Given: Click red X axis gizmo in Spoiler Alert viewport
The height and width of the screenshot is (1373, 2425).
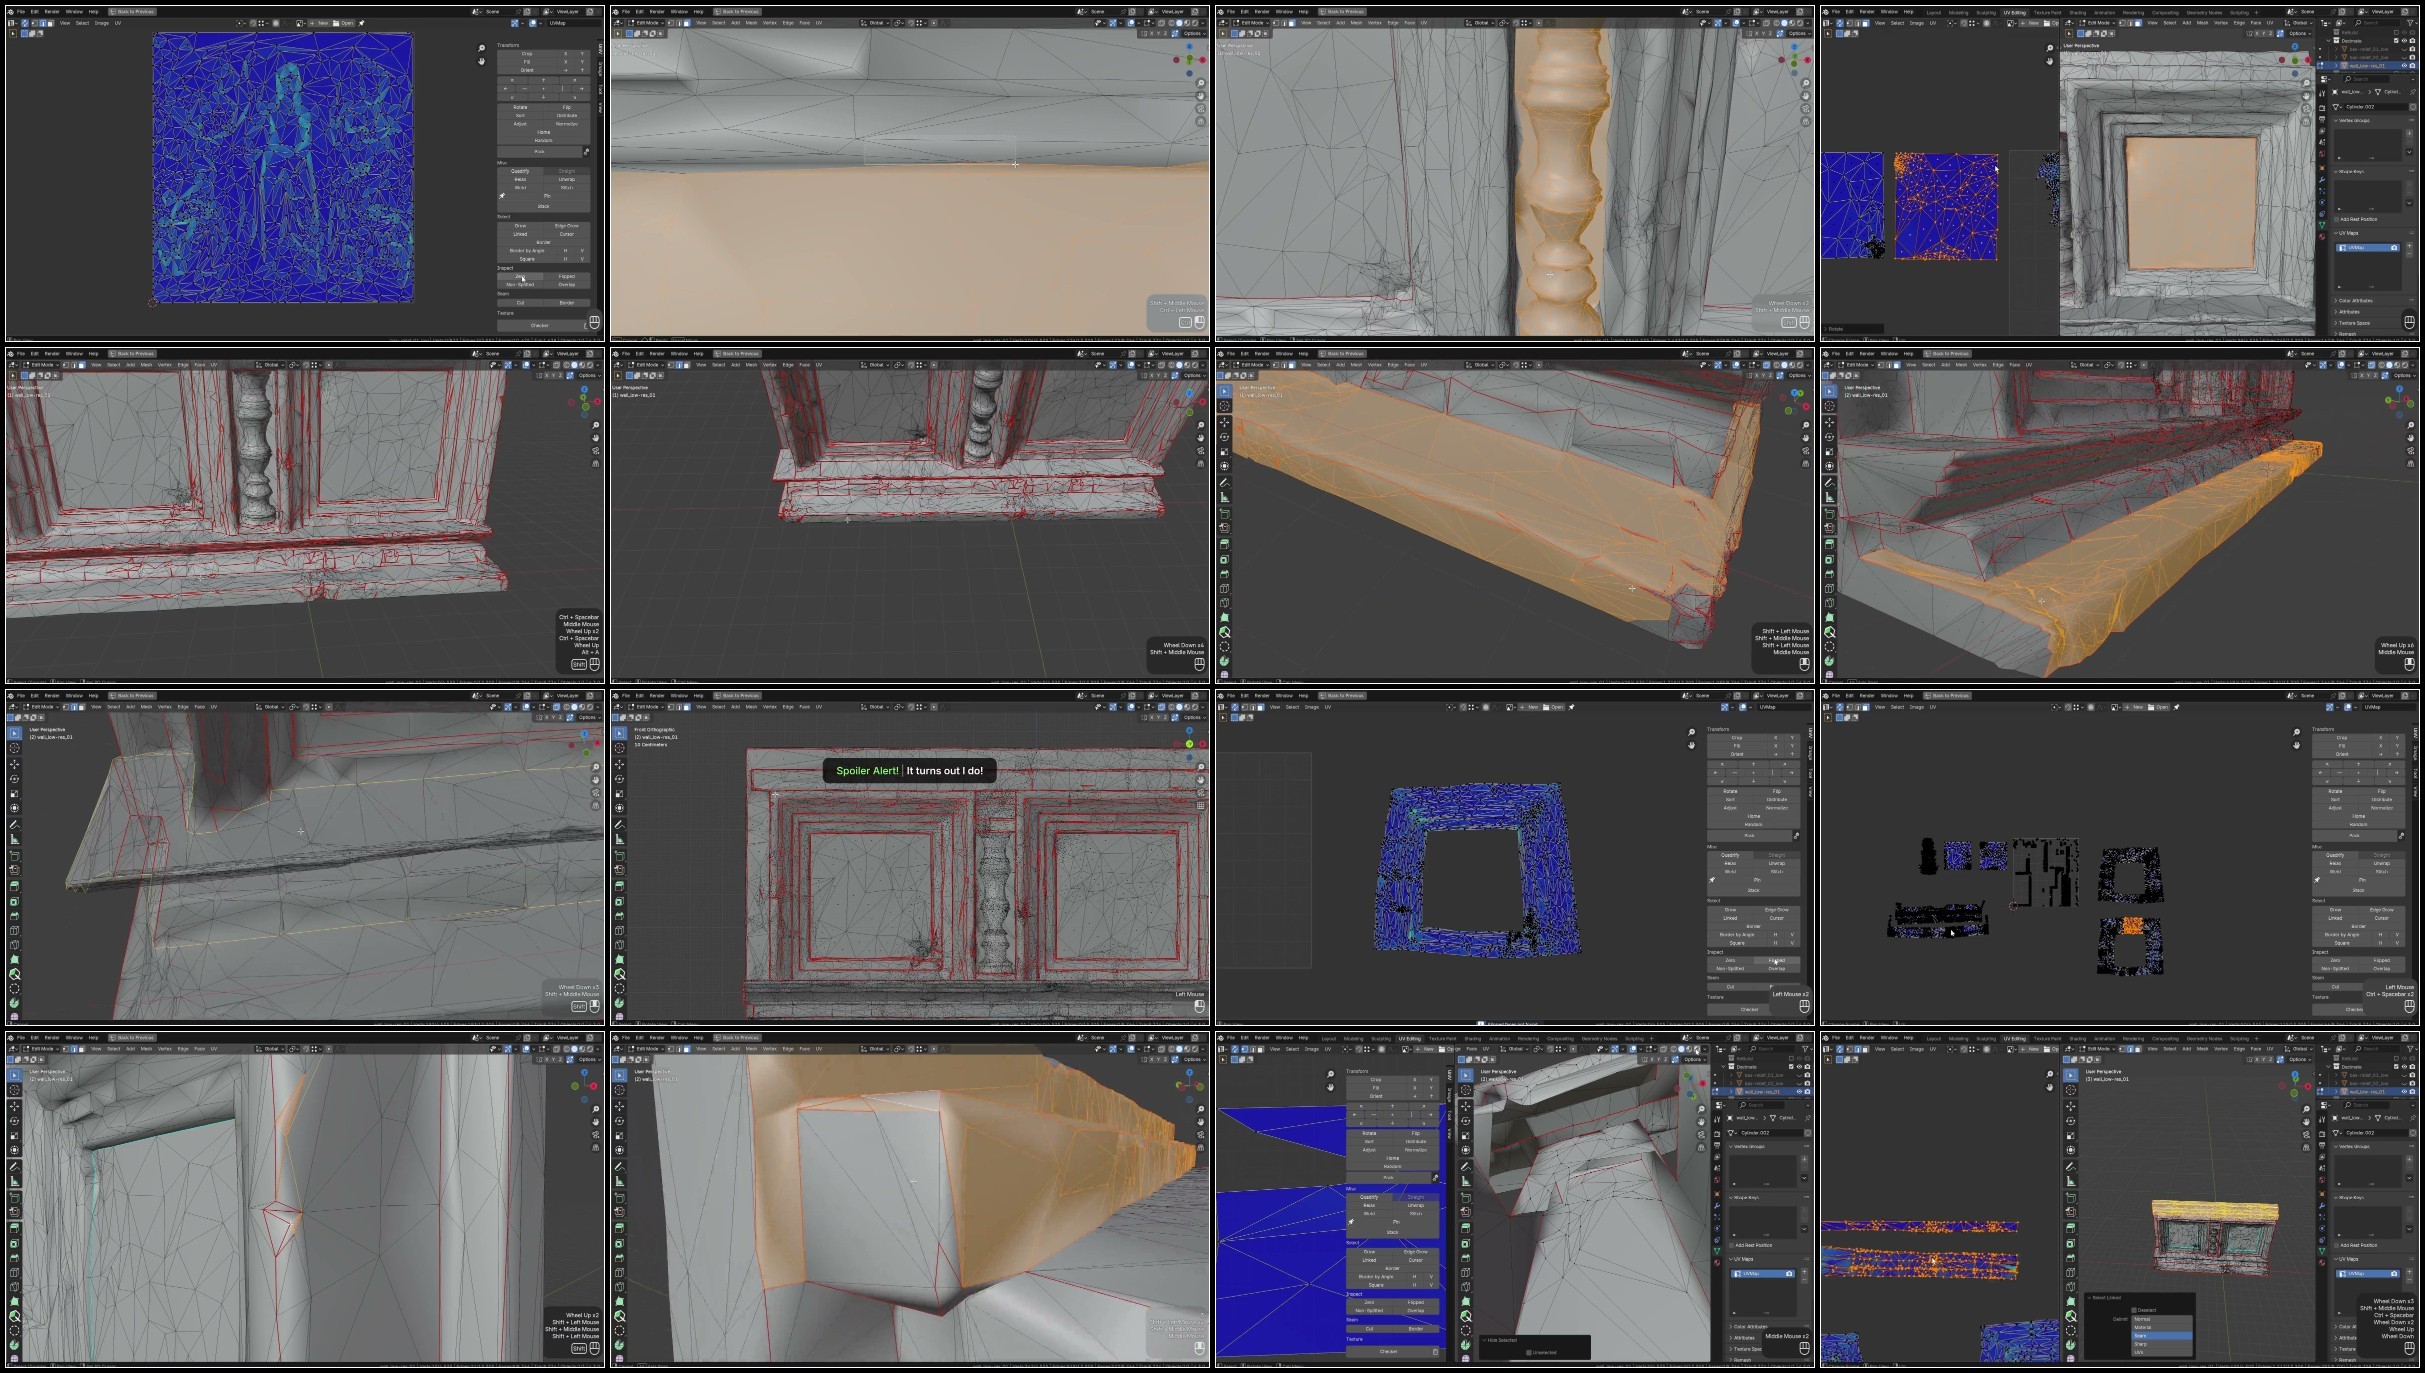Looking at the screenshot, I should click(x=1203, y=744).
